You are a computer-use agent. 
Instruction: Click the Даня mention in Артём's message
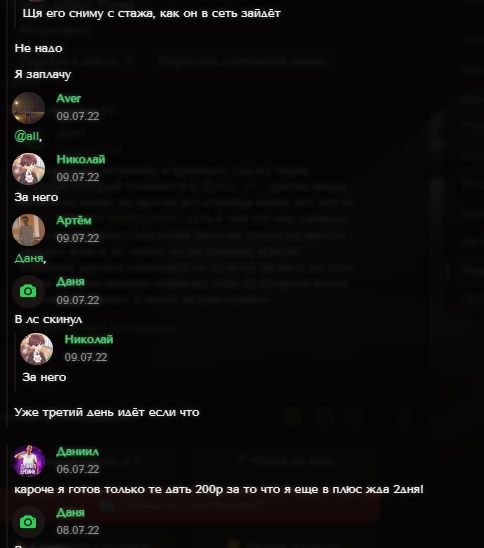tap(29, 258)
